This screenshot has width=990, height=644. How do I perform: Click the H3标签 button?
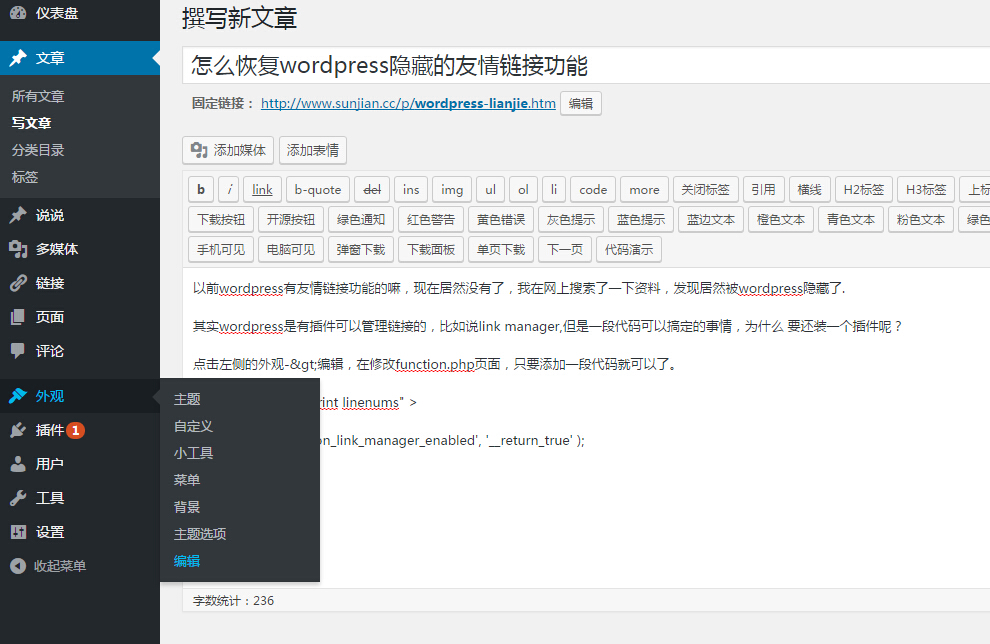(926, 189)
